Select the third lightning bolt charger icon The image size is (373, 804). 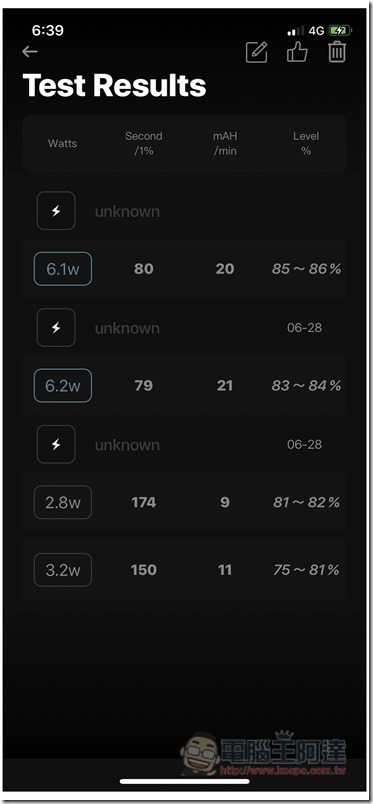point(56,445)
